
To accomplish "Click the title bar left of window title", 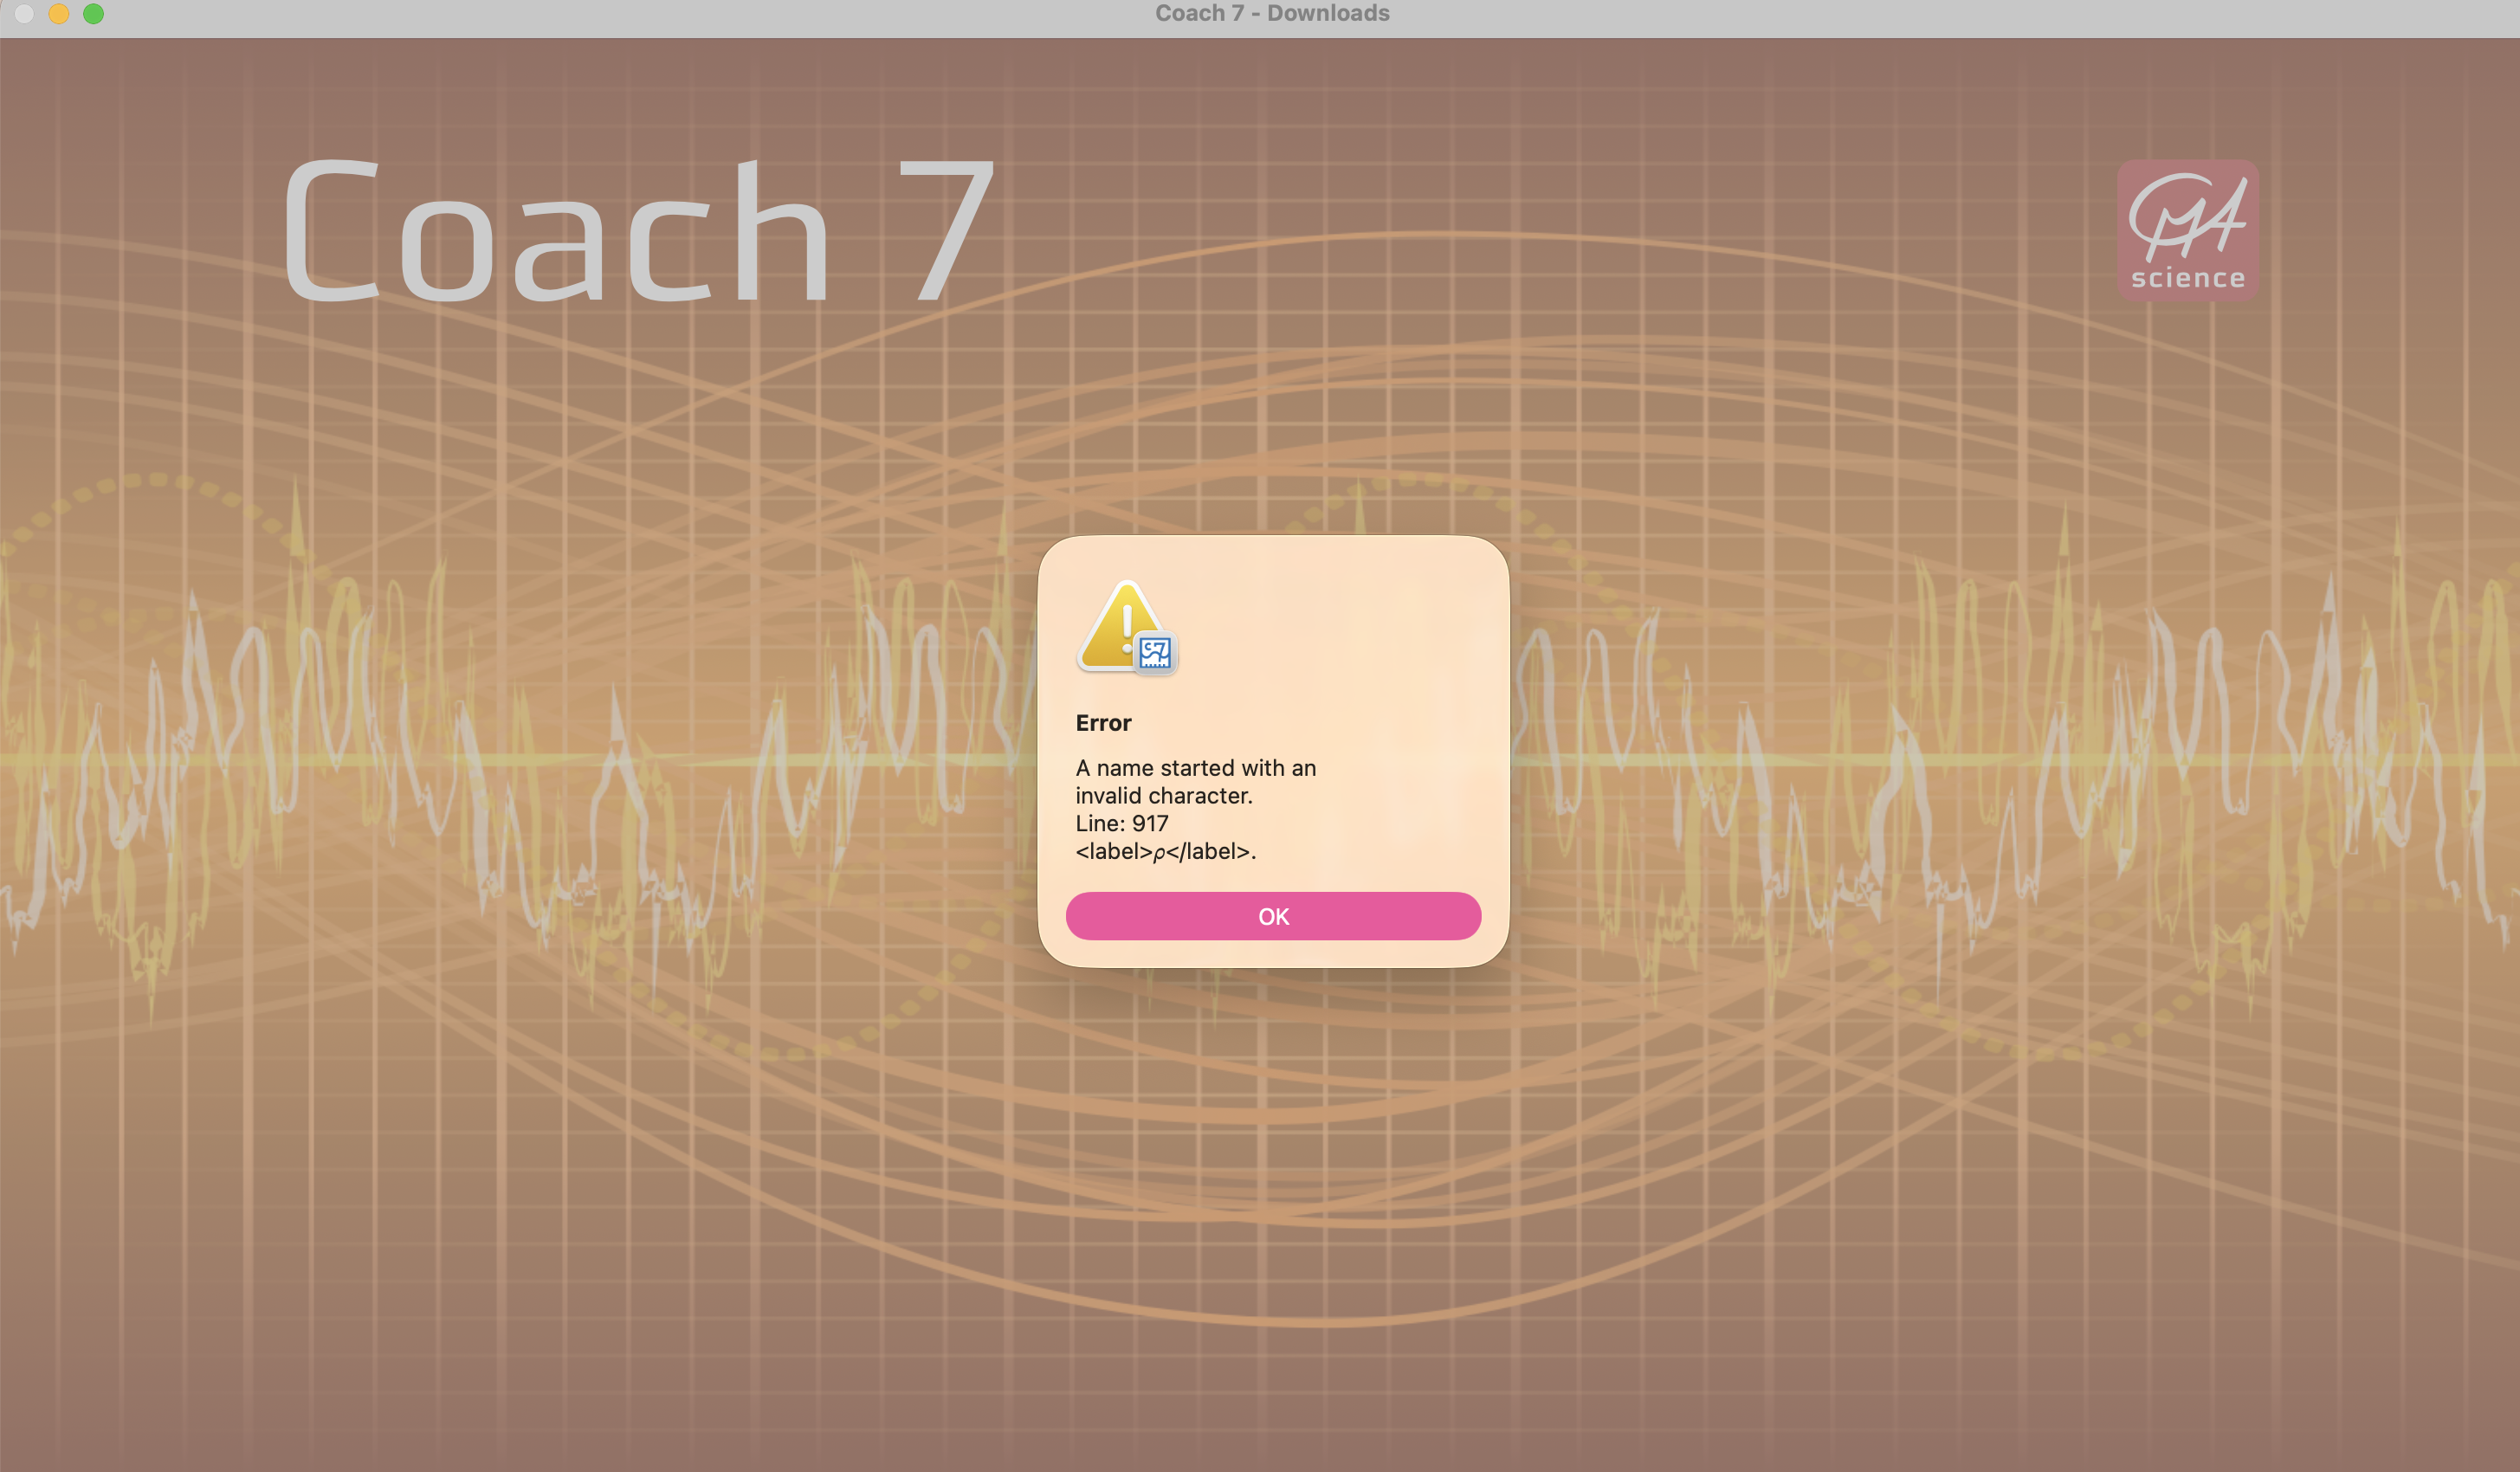I will coord(600,14).
